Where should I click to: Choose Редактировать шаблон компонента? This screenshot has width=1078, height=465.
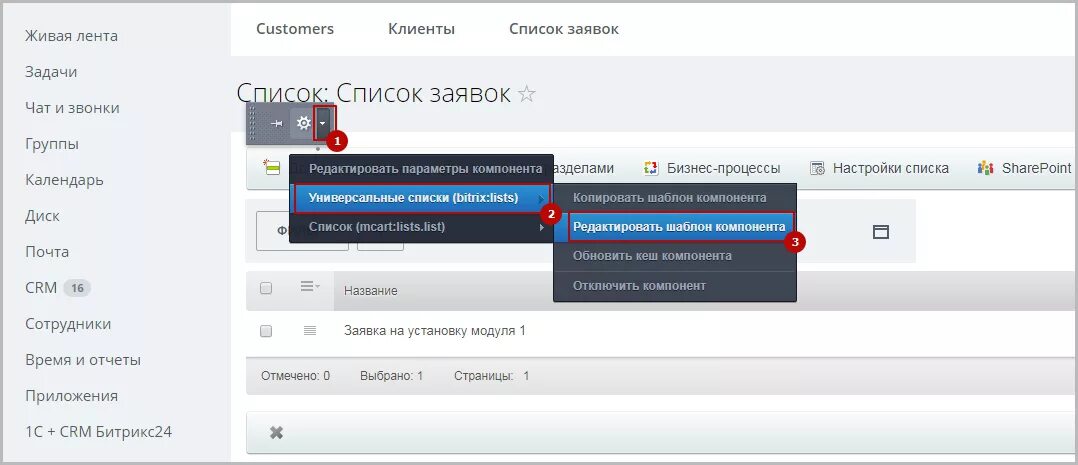681,227
